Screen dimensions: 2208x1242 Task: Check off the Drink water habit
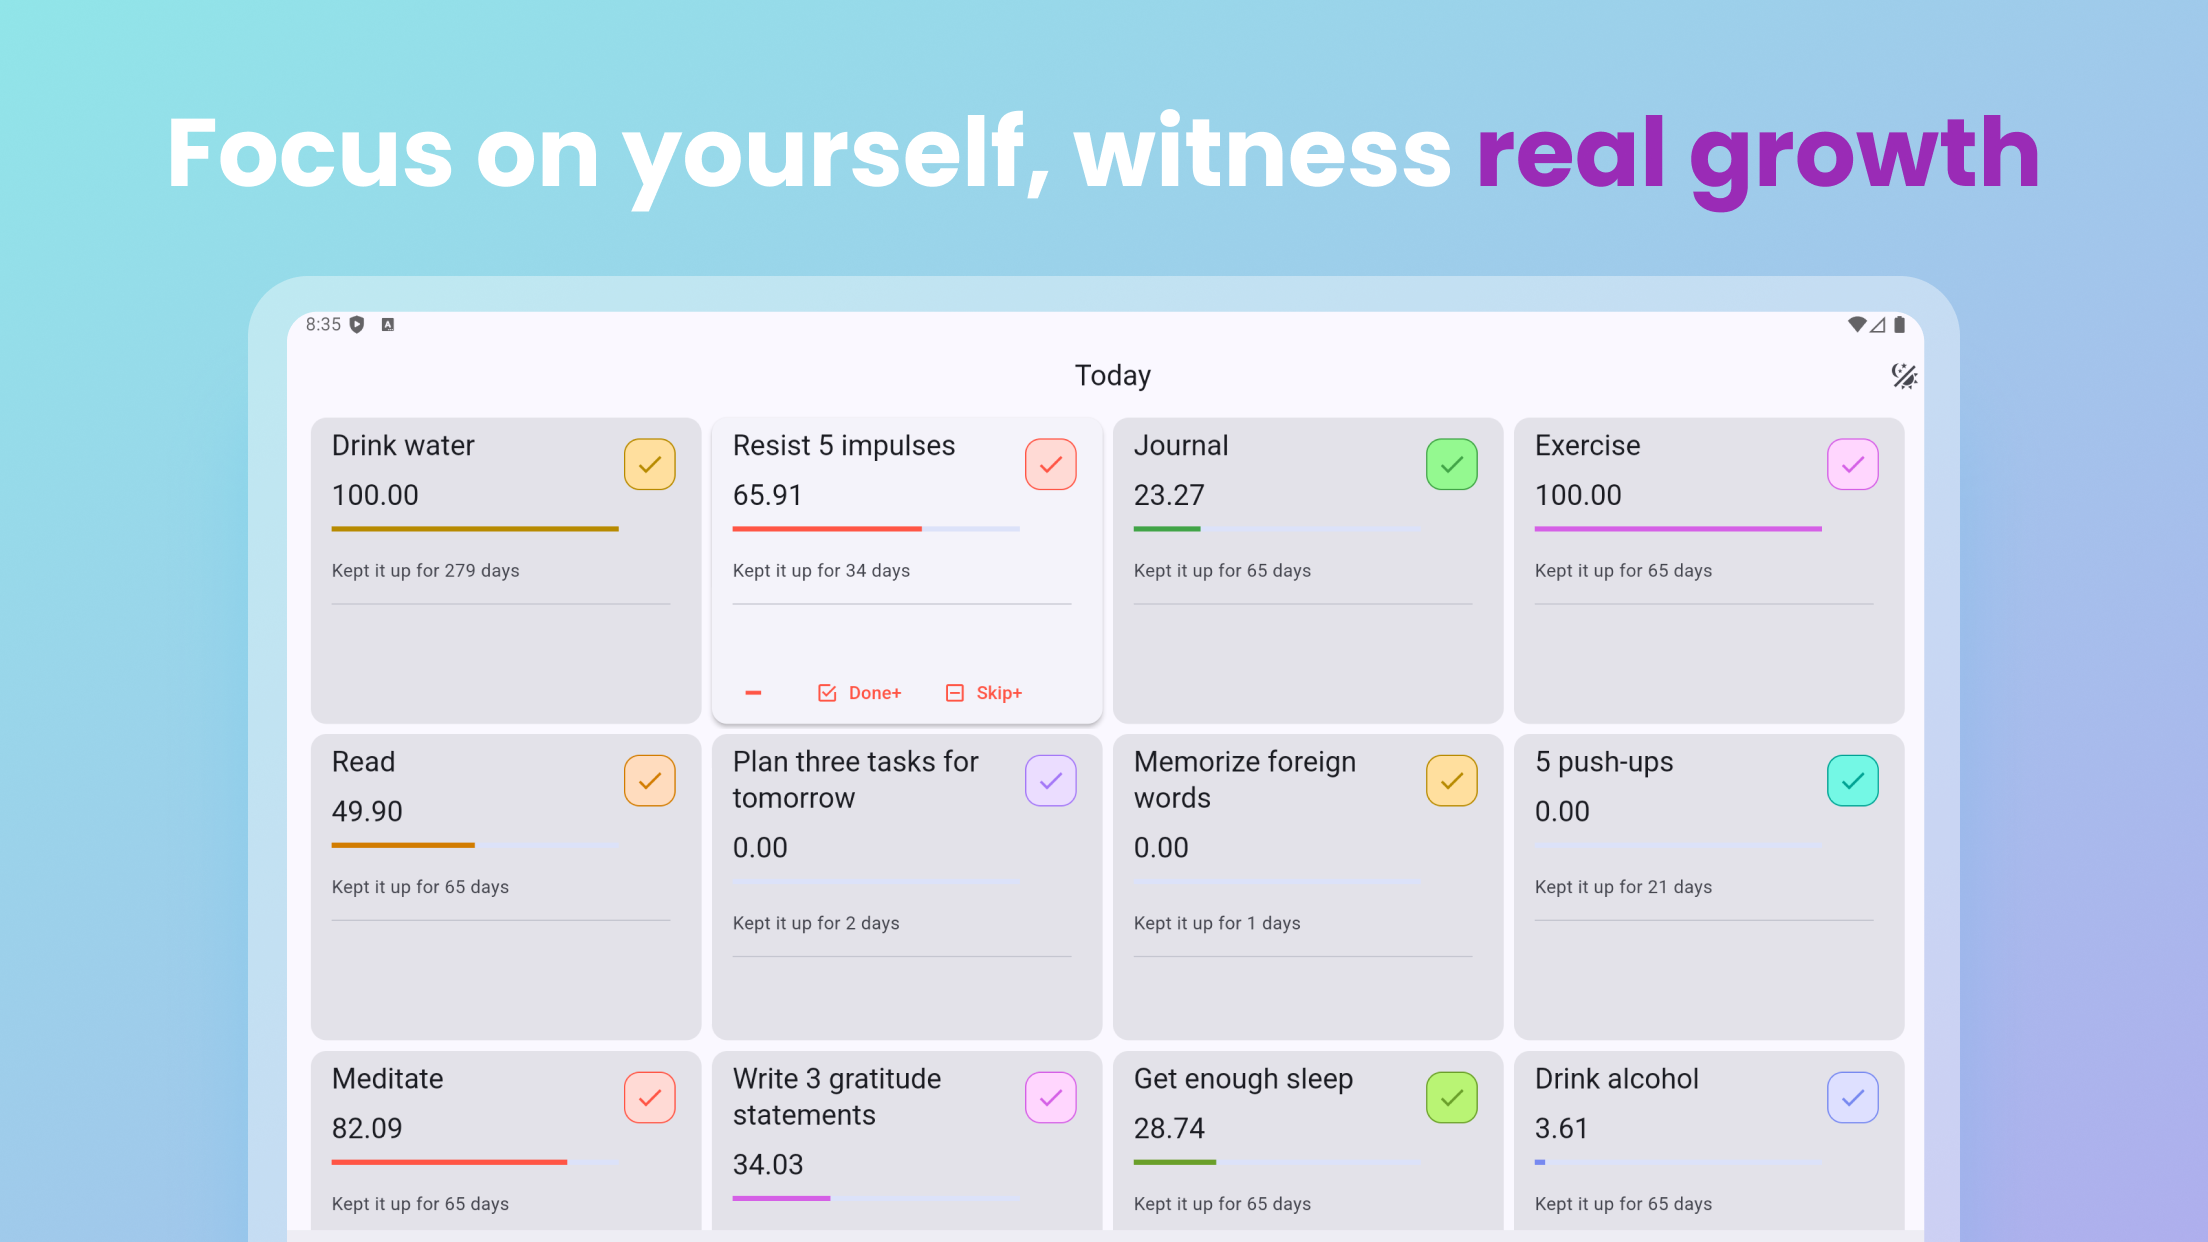[x=650, y=464]
